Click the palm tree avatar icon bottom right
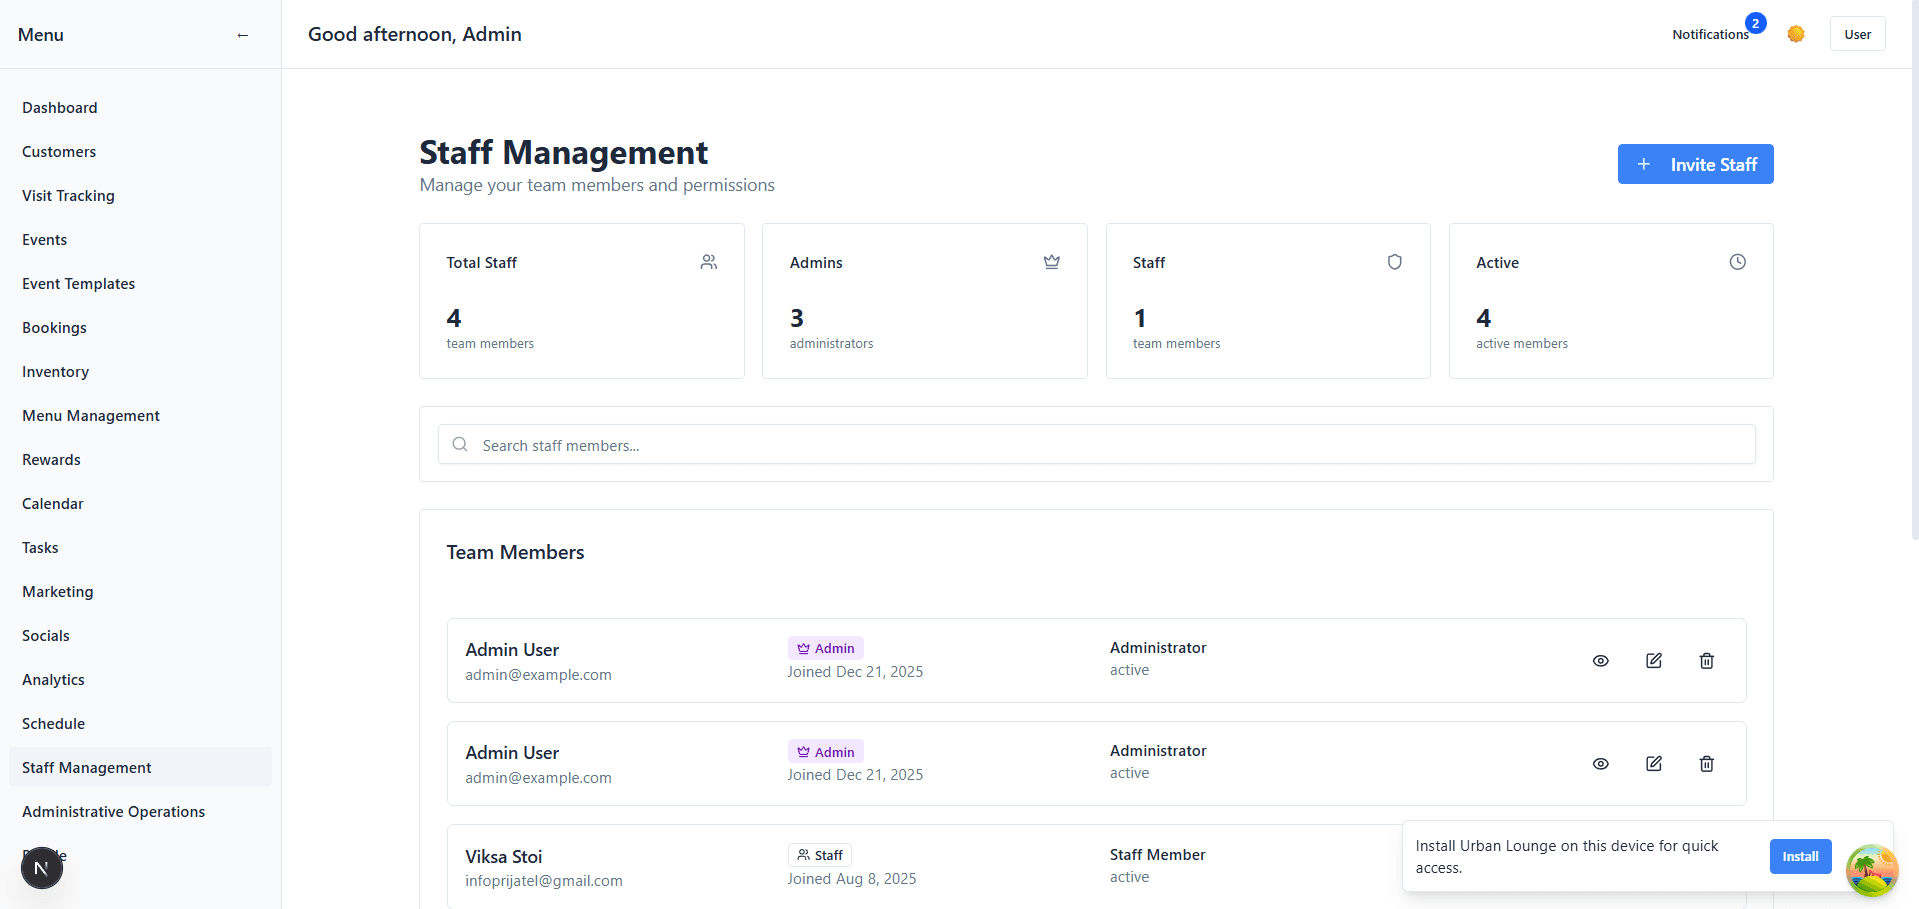1919x909 pixels. (1872, 870)
